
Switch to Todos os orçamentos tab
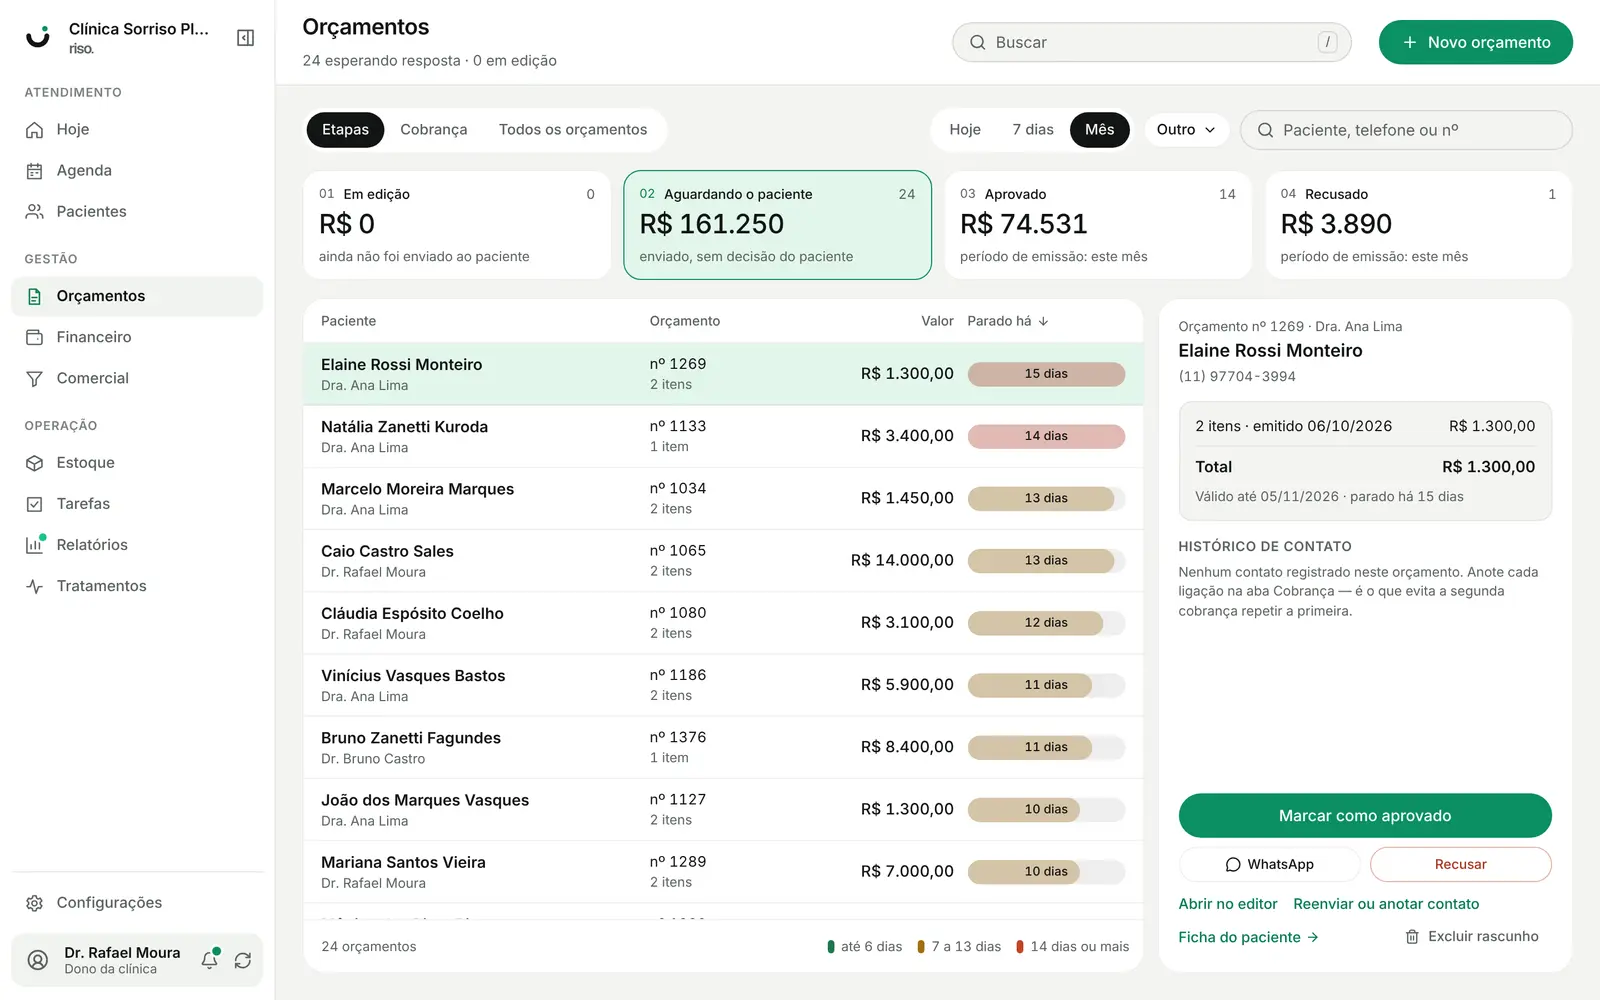(573, 130)
